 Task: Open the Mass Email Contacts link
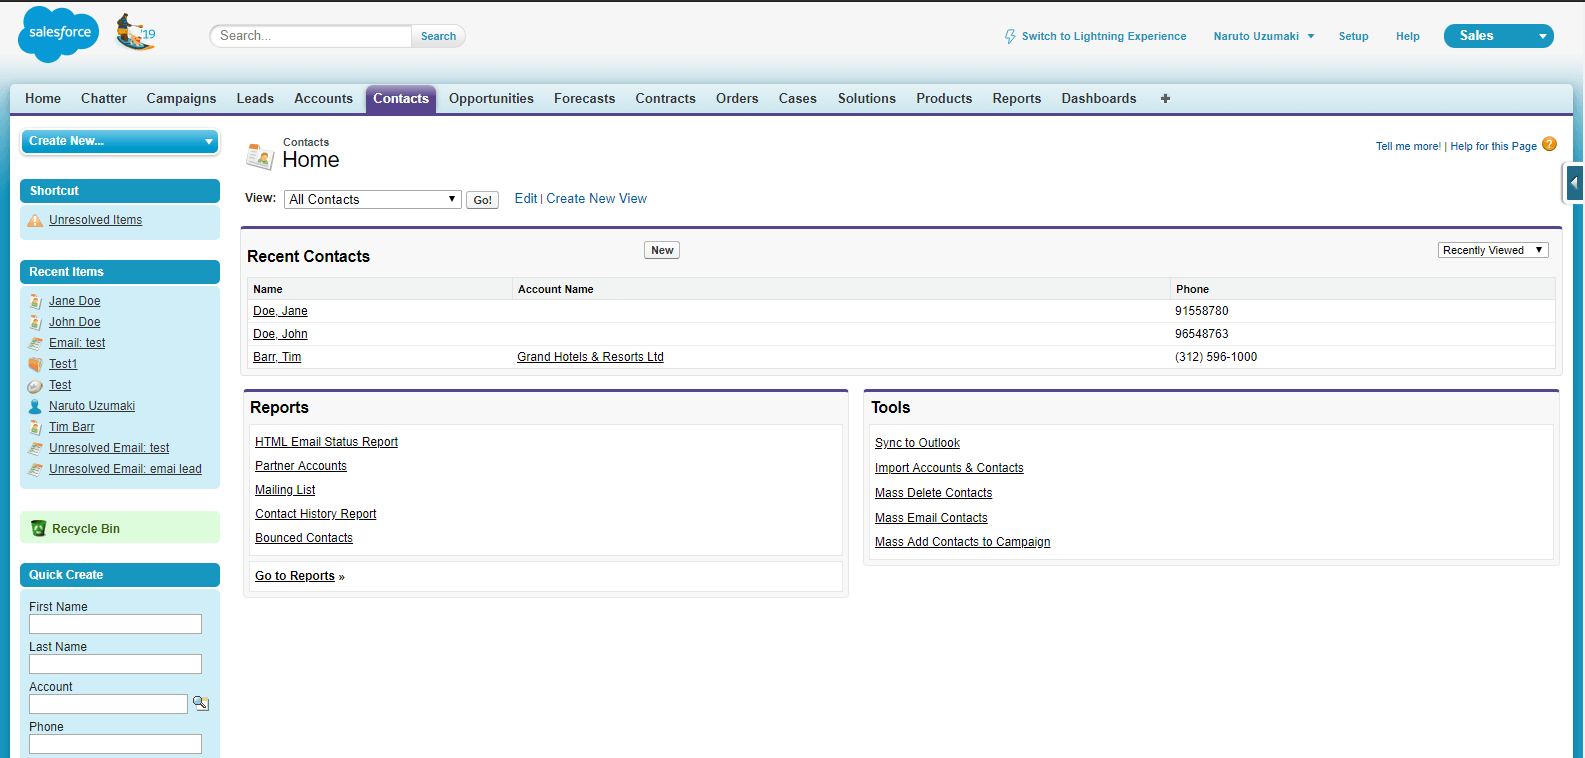(x=931, y=517)
